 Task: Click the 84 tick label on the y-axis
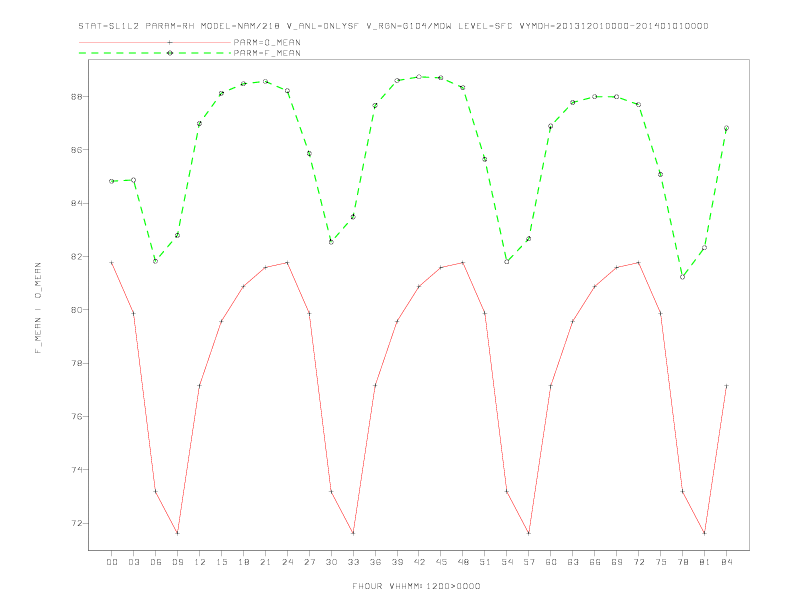tap(76, 203)
